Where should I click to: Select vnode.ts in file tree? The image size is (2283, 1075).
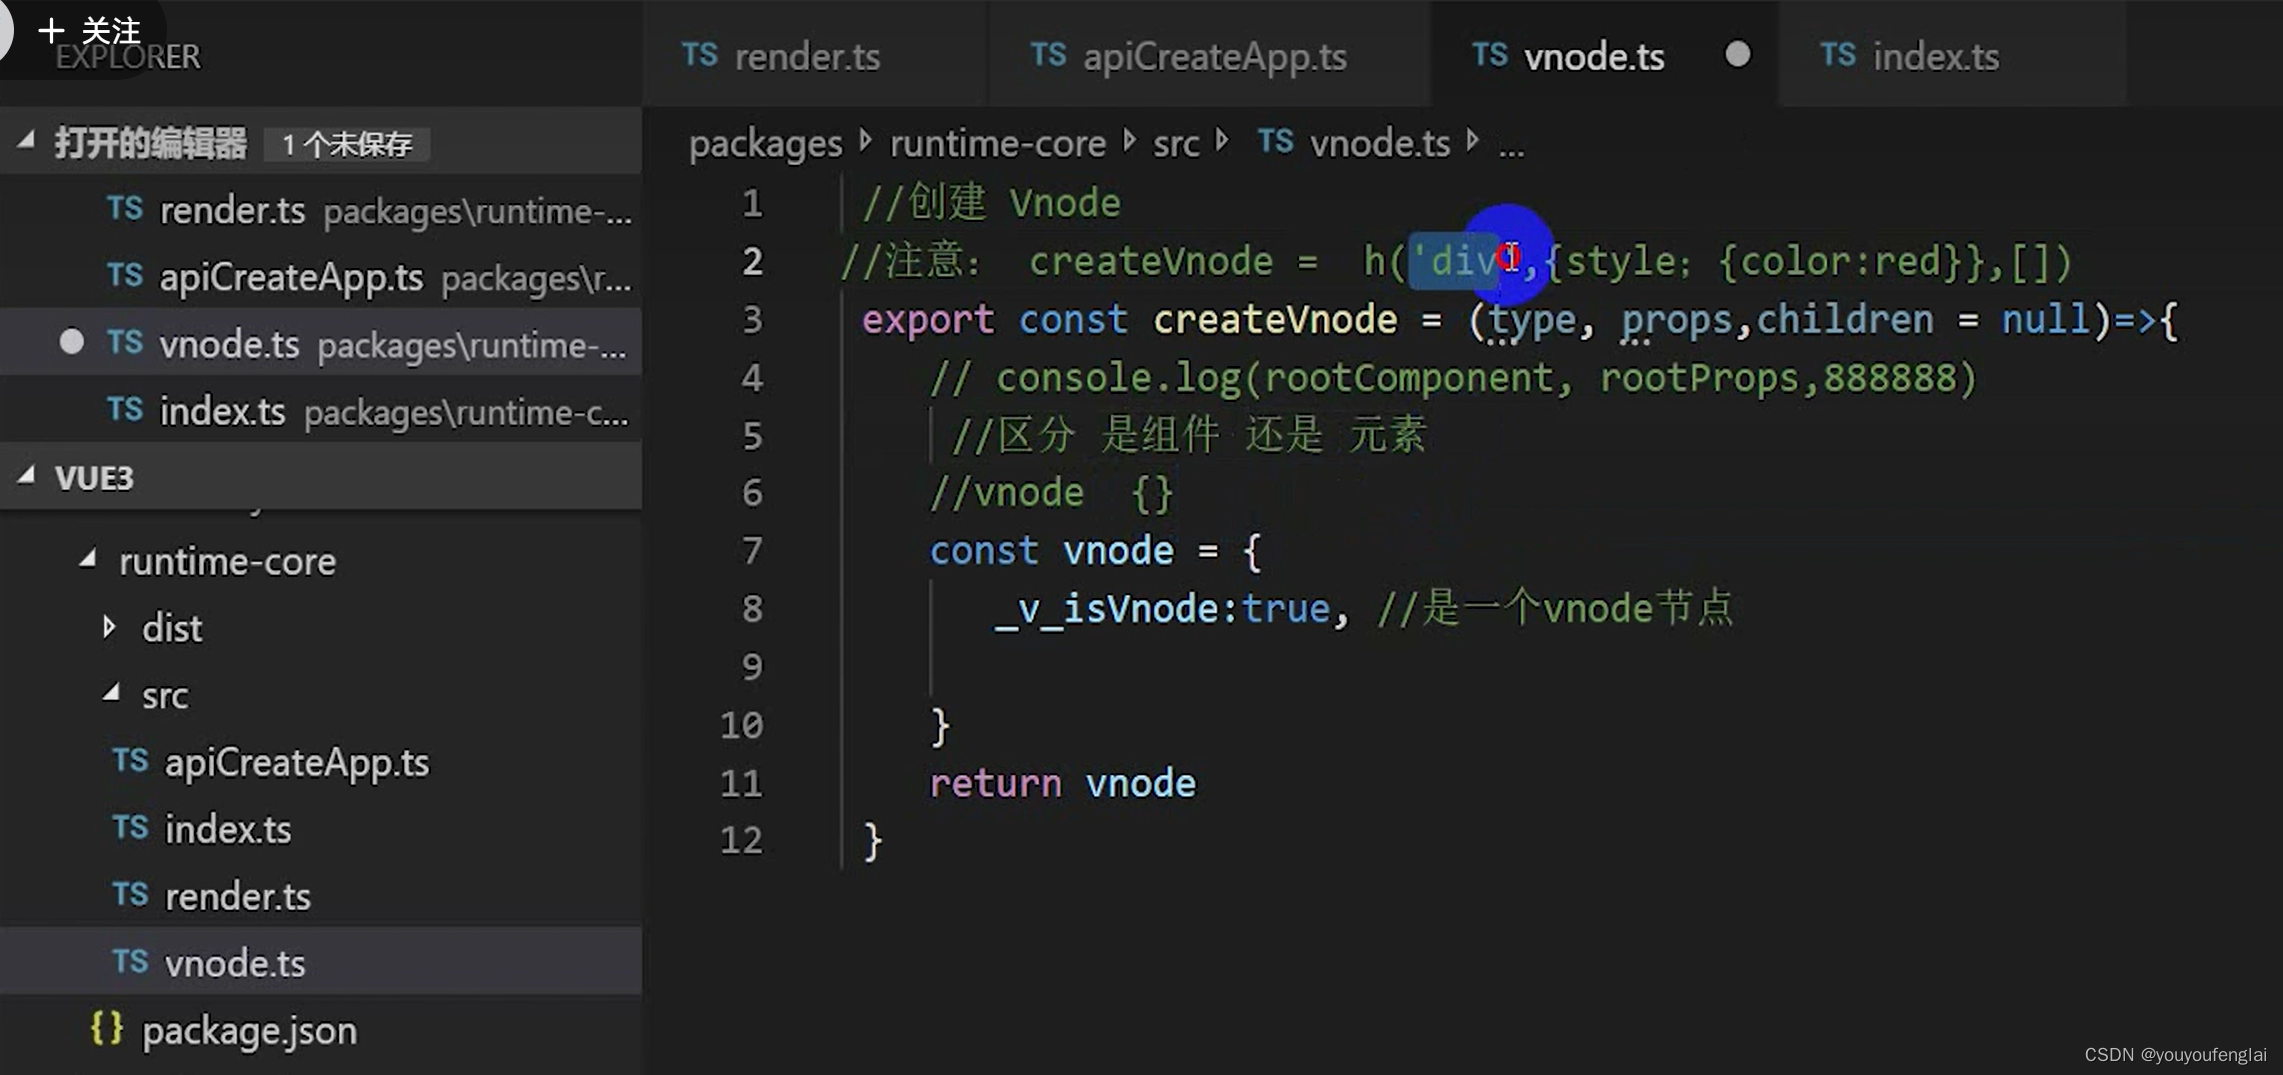320,962
